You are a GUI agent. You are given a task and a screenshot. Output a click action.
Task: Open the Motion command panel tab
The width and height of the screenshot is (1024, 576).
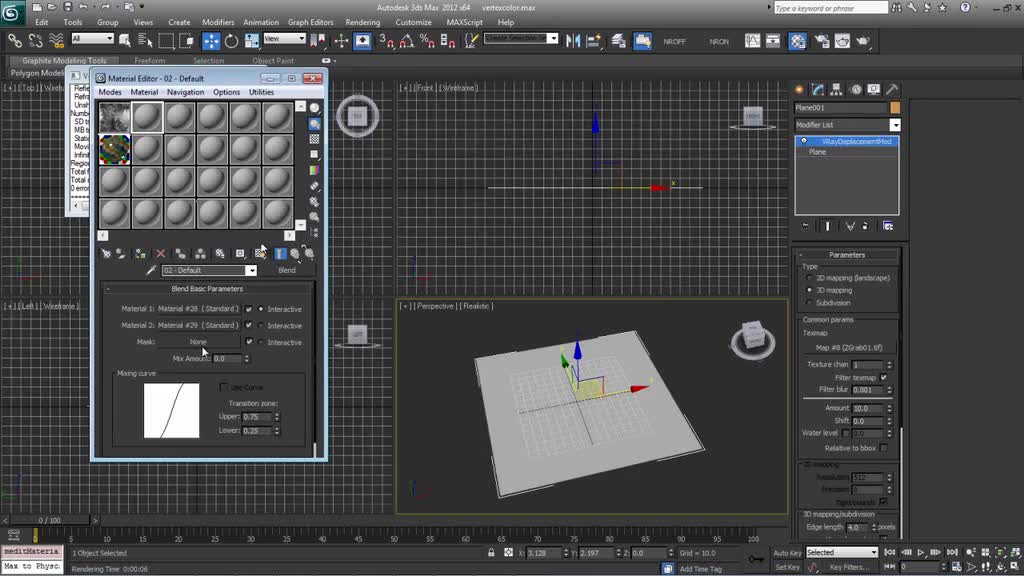[x=856, y=89]
